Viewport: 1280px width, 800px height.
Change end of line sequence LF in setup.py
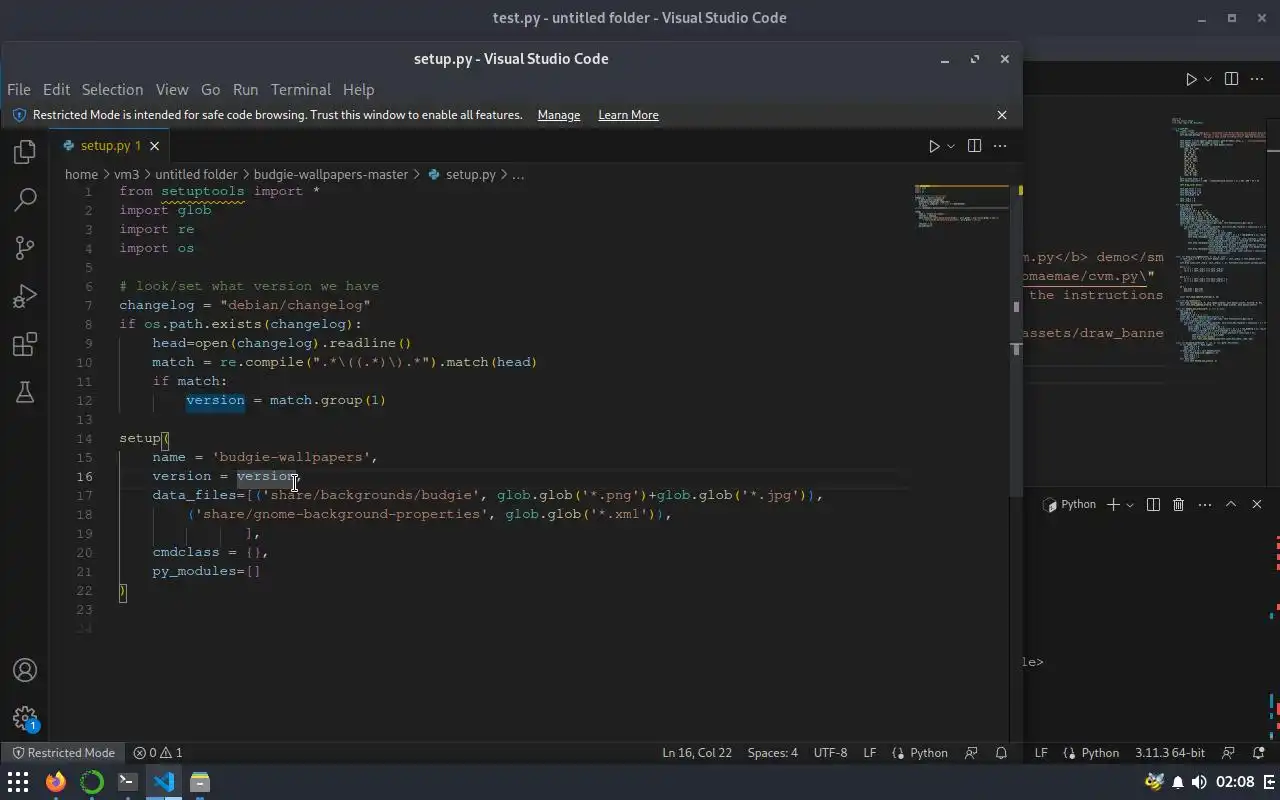coord(870,753)
